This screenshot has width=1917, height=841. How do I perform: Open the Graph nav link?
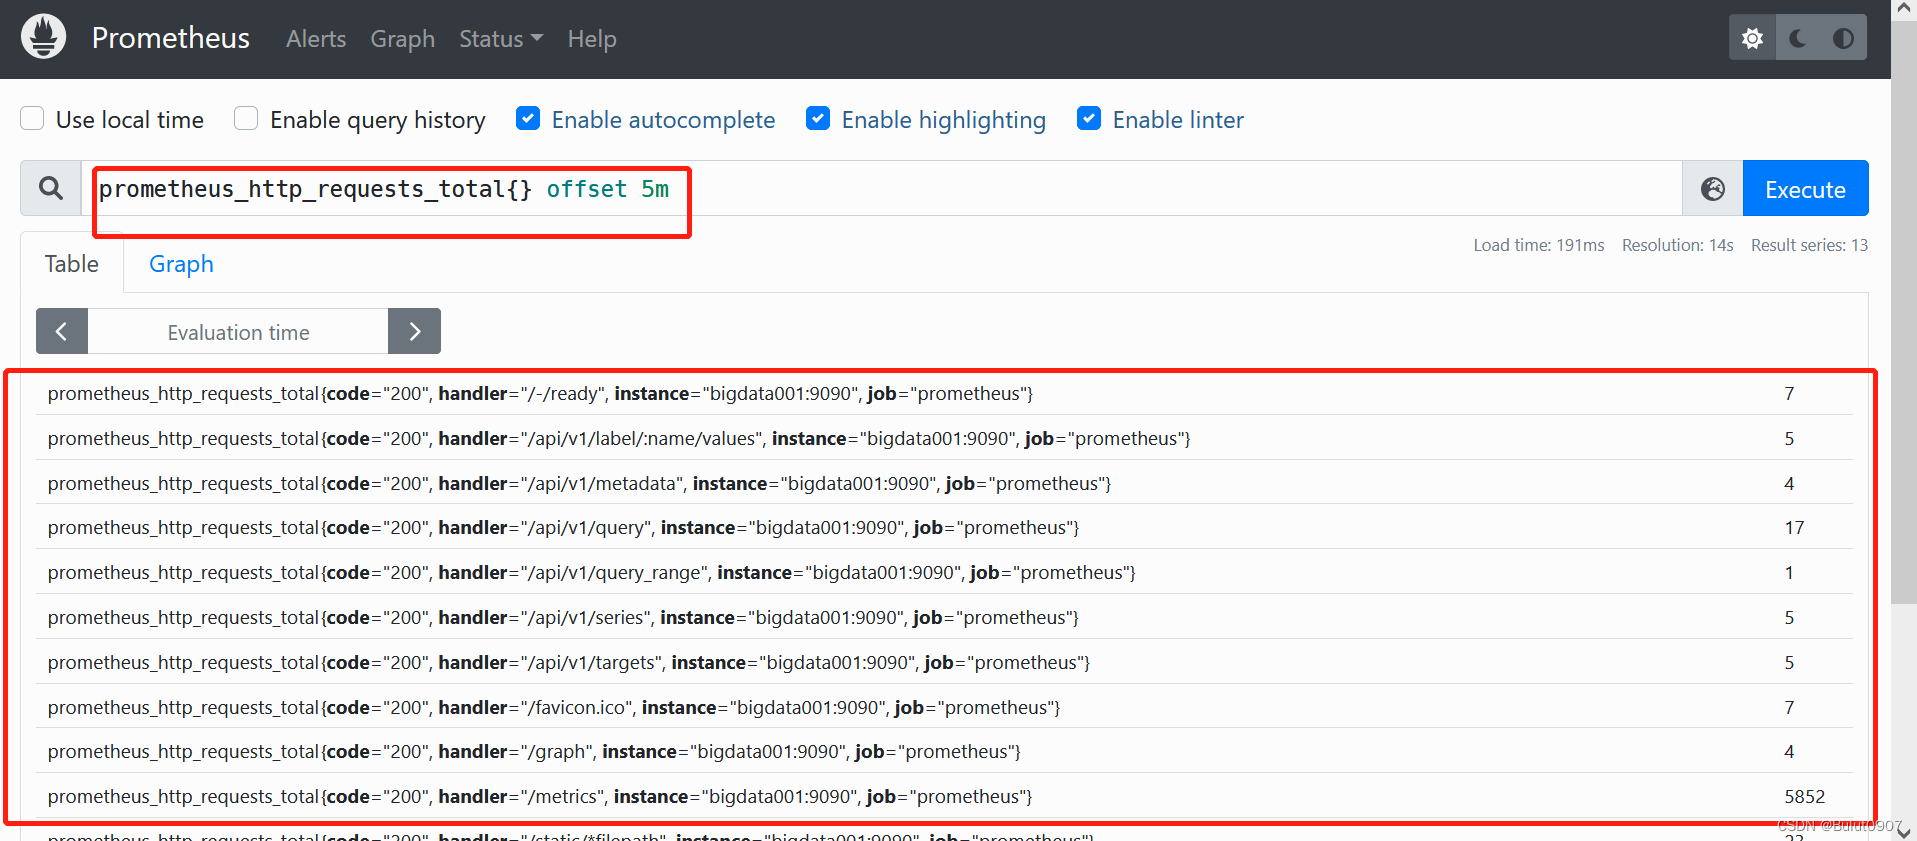pos(403,39)
